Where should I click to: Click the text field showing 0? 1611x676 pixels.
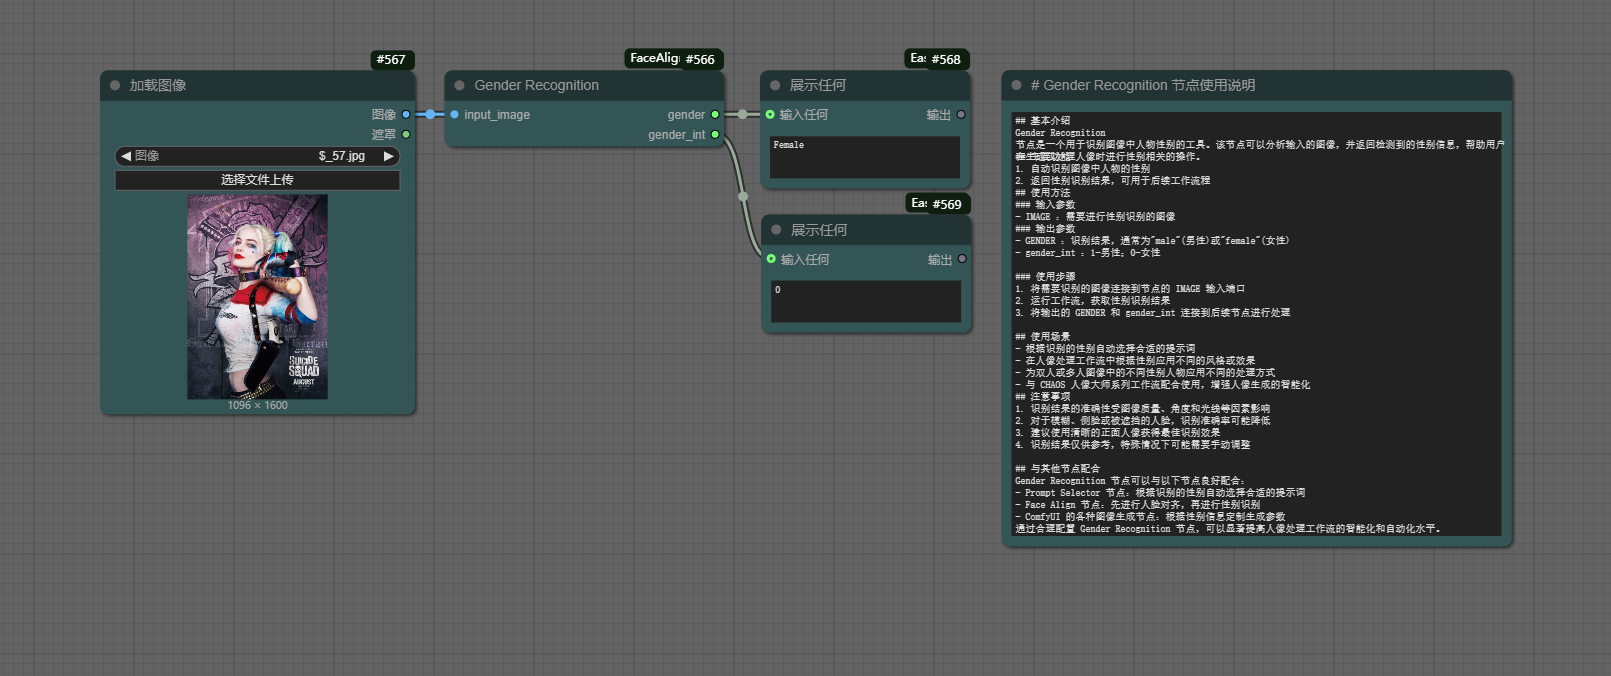866,301
